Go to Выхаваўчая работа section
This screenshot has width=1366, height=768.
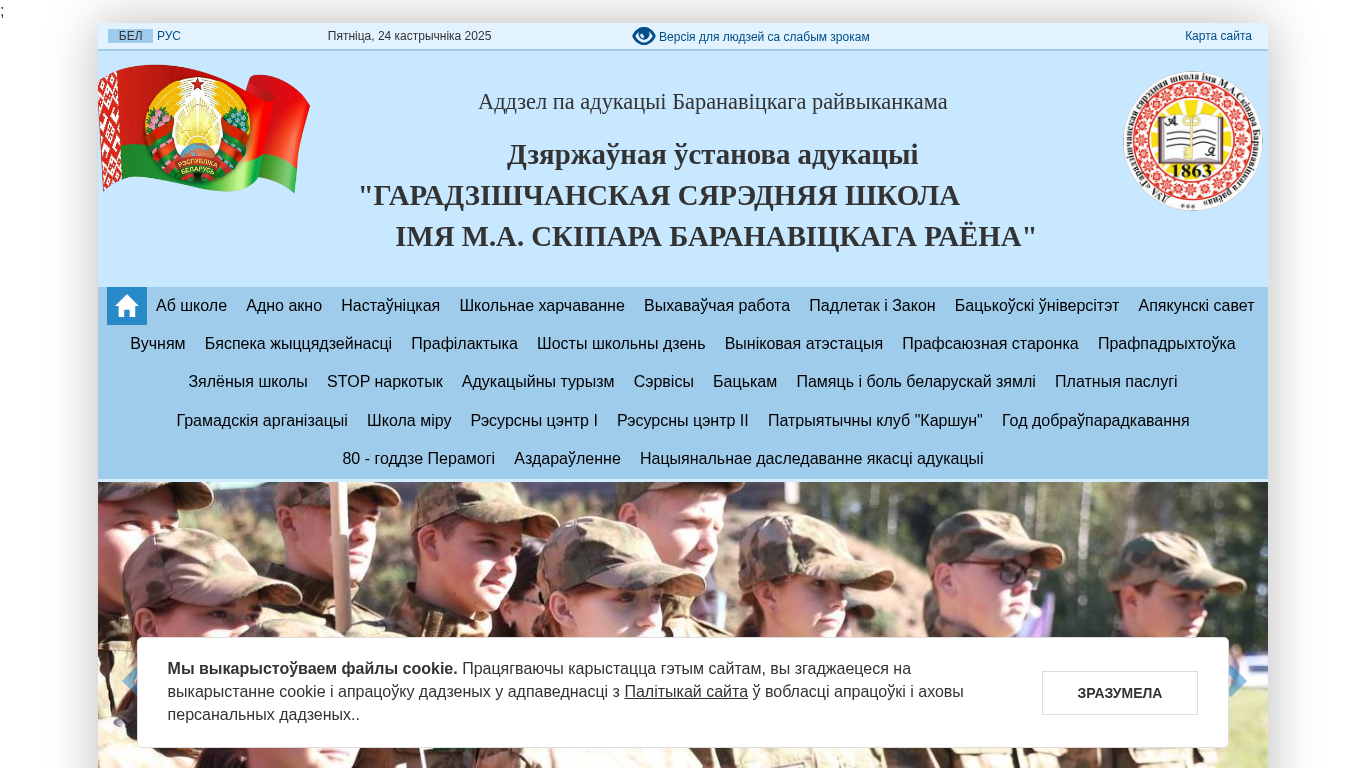click(717, 306)
